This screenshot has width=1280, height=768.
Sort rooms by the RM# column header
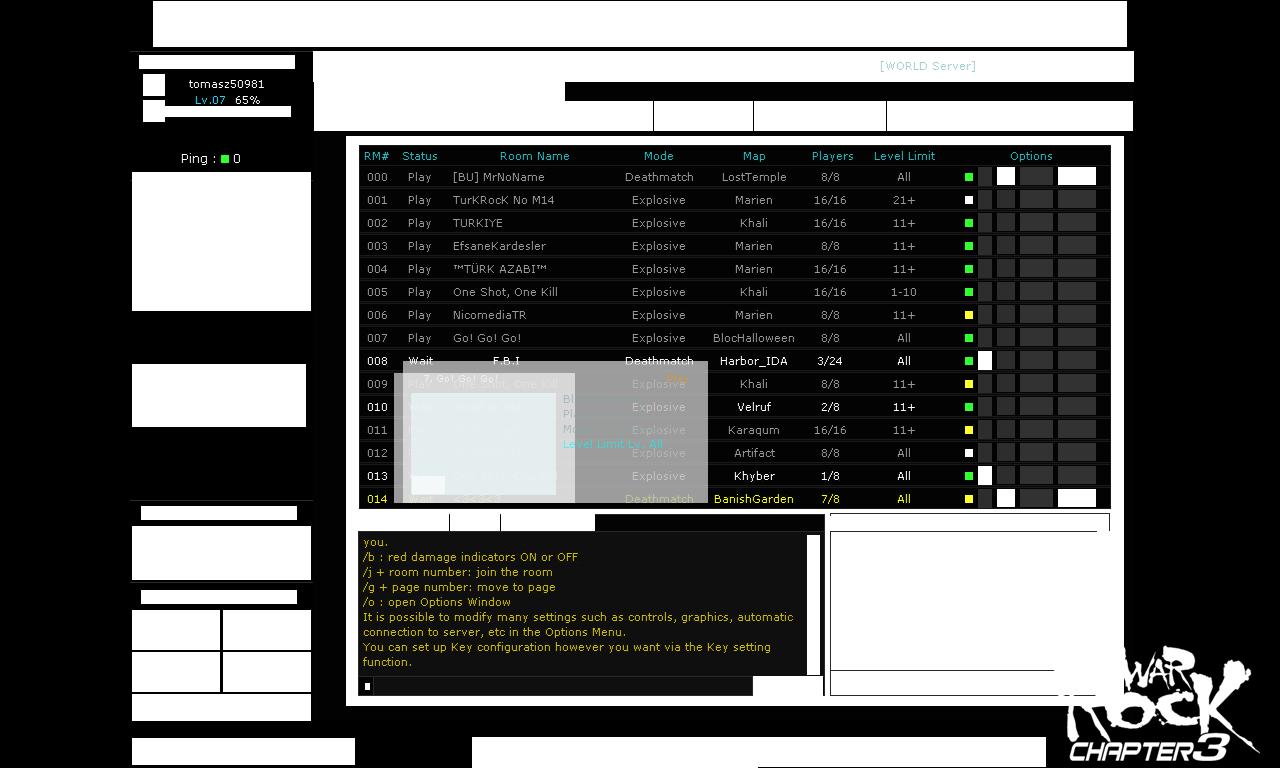pyautogui.click(x=377, y=156)
